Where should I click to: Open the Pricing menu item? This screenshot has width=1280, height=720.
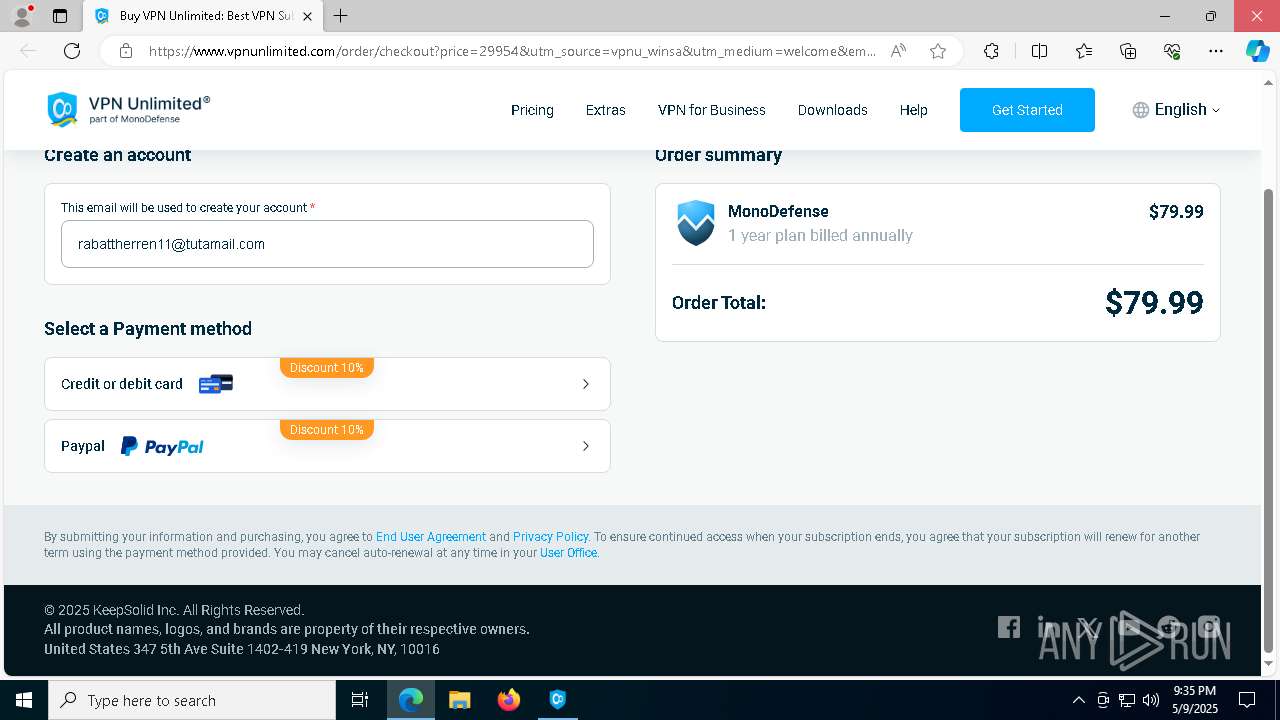tap(532, 110)
